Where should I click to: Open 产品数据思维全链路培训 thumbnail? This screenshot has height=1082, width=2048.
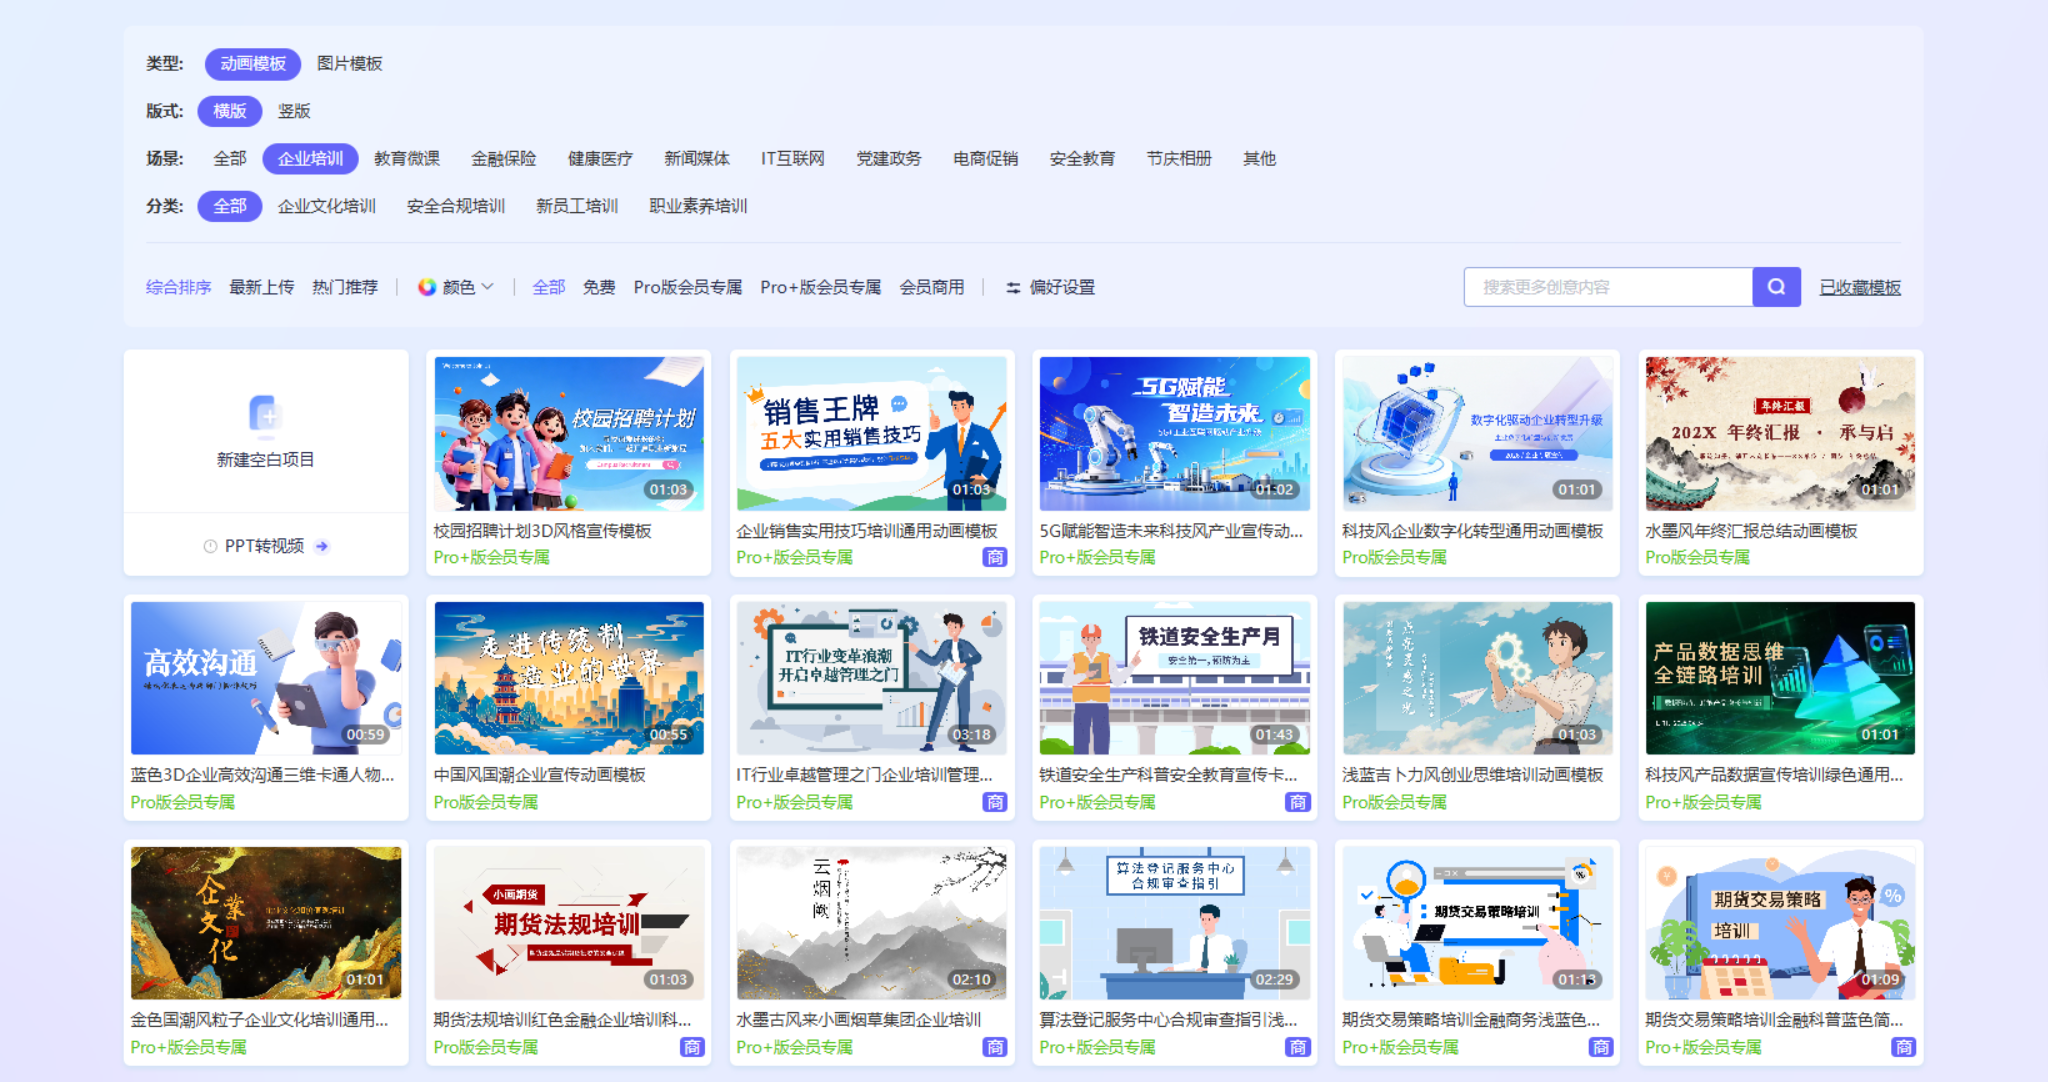tap(1781, 678)
